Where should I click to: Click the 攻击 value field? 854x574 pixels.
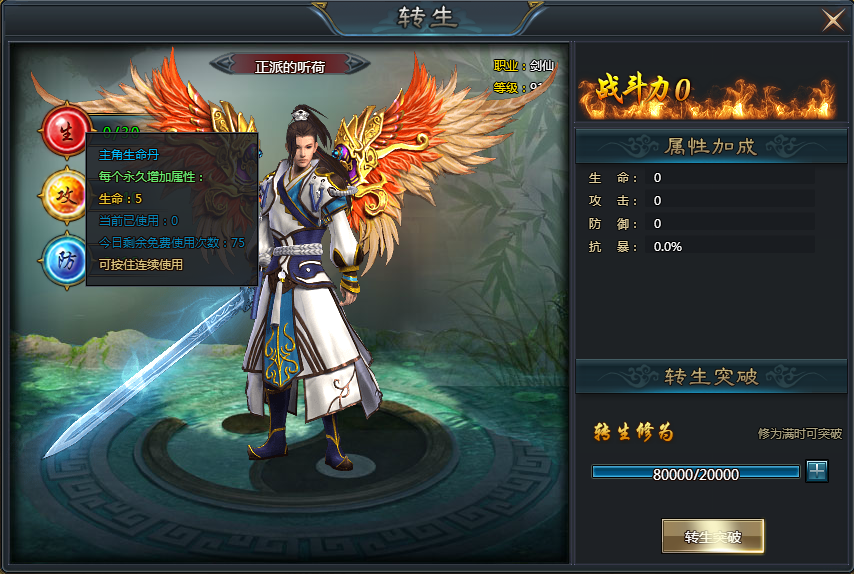coord(730,200)
